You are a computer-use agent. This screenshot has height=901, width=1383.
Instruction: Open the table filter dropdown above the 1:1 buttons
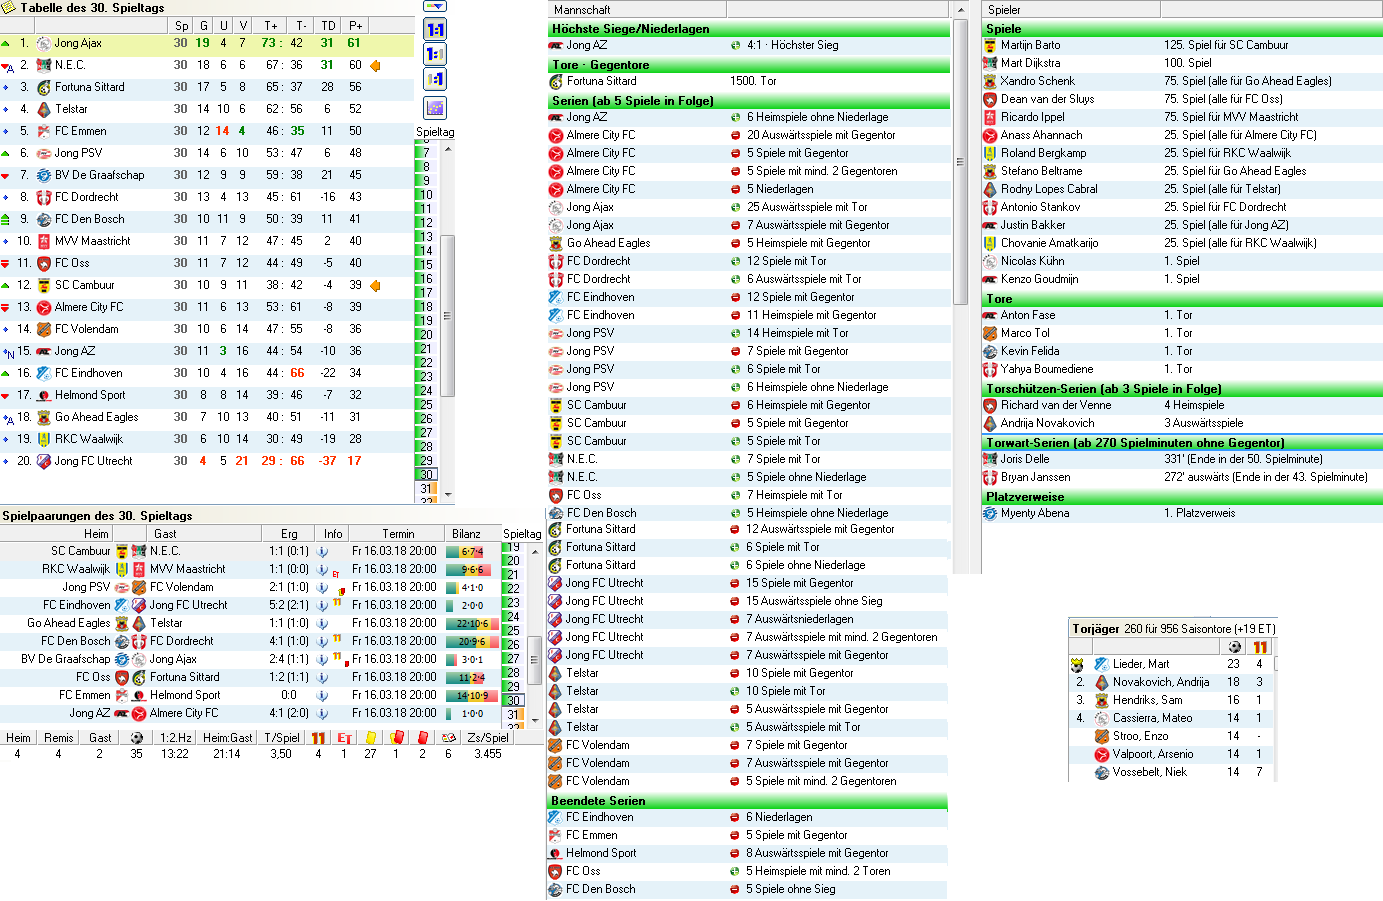[x=435, y=6]
